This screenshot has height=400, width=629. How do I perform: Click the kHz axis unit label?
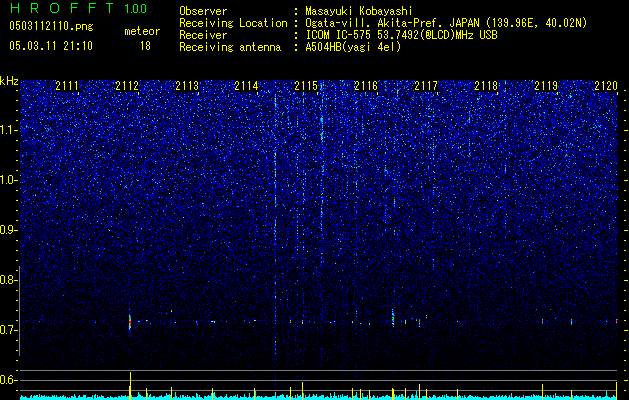pyautogui.click(x=9, y=81)
